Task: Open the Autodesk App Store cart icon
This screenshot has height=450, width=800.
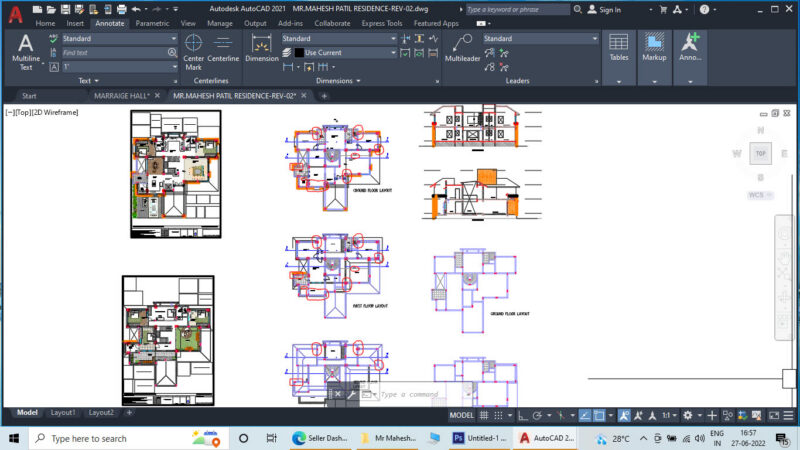Action: (x=663, y=9)
